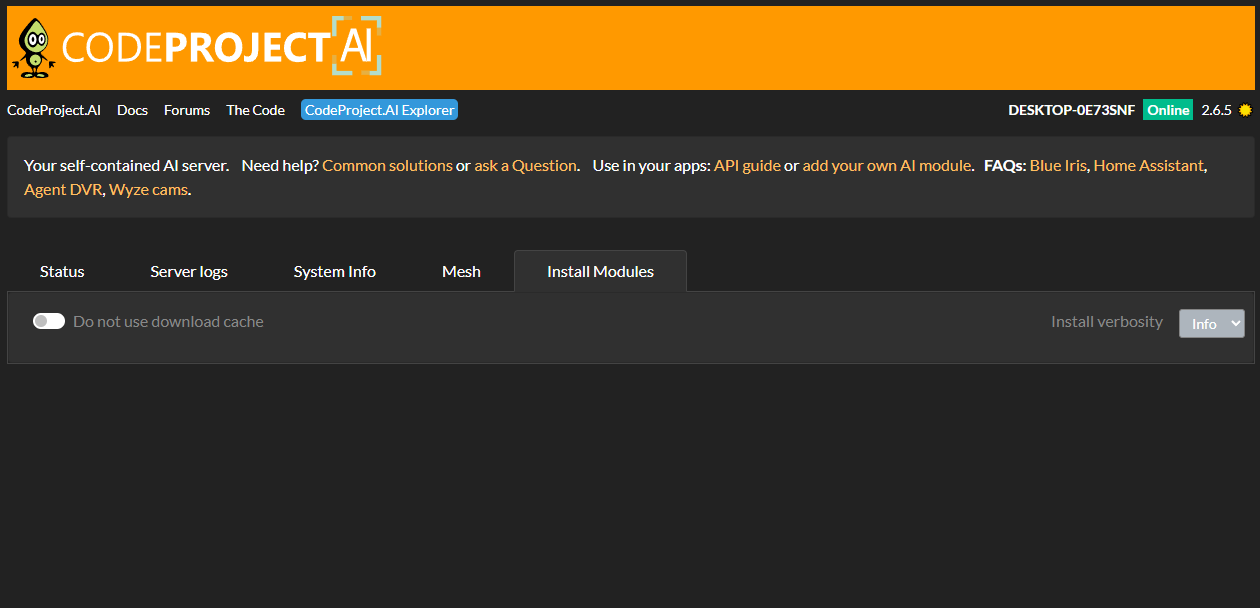Switch to the System Info tab
The height and width of the screenshot is (608, 1260).
click(335, 271)
